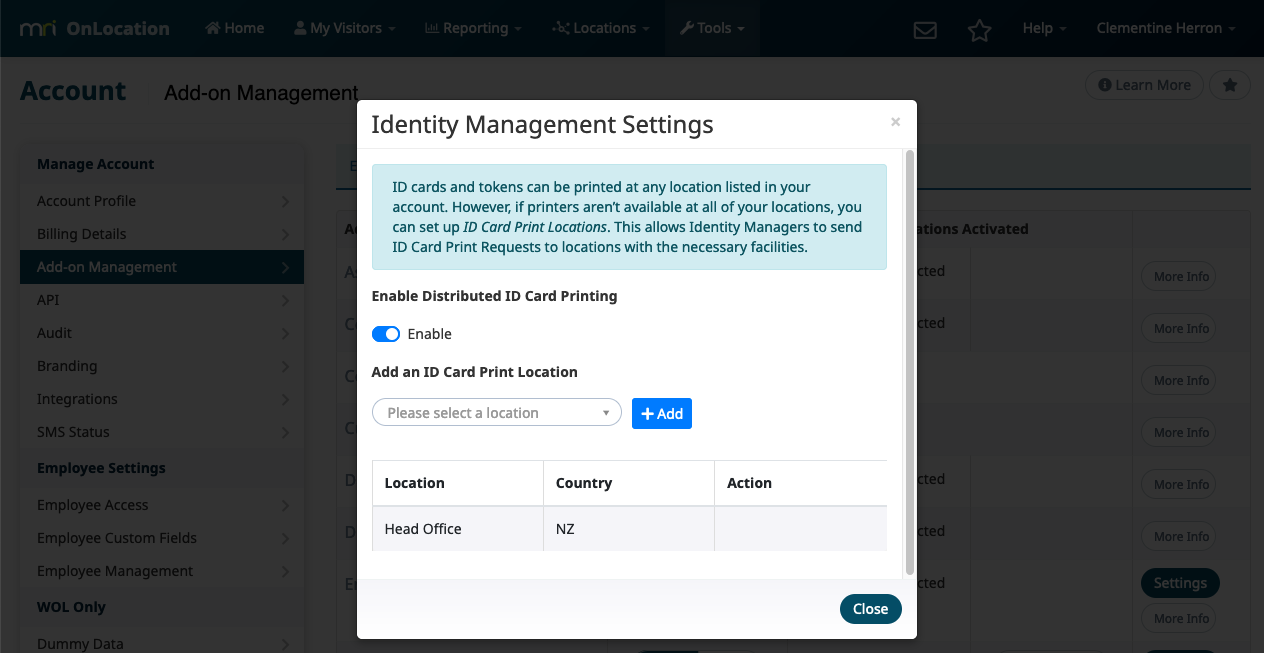Open the 'Please select a location' dropdown
Viewport: 1264px width, 653px height.
496,412
